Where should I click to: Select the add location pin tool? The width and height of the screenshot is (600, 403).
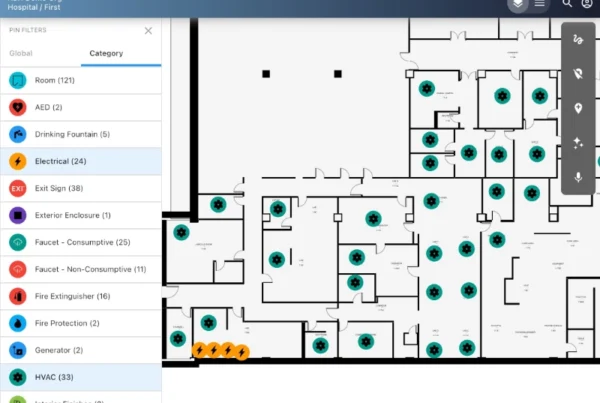click(578, 108)
